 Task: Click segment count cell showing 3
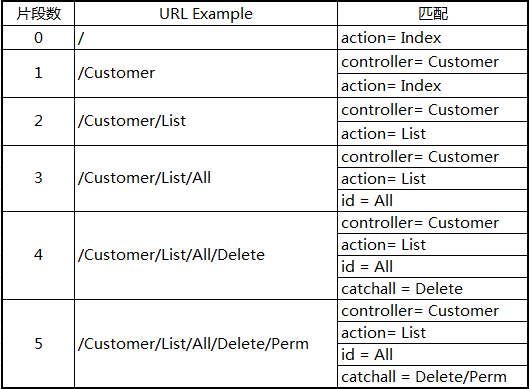click(x=38, y=178)
